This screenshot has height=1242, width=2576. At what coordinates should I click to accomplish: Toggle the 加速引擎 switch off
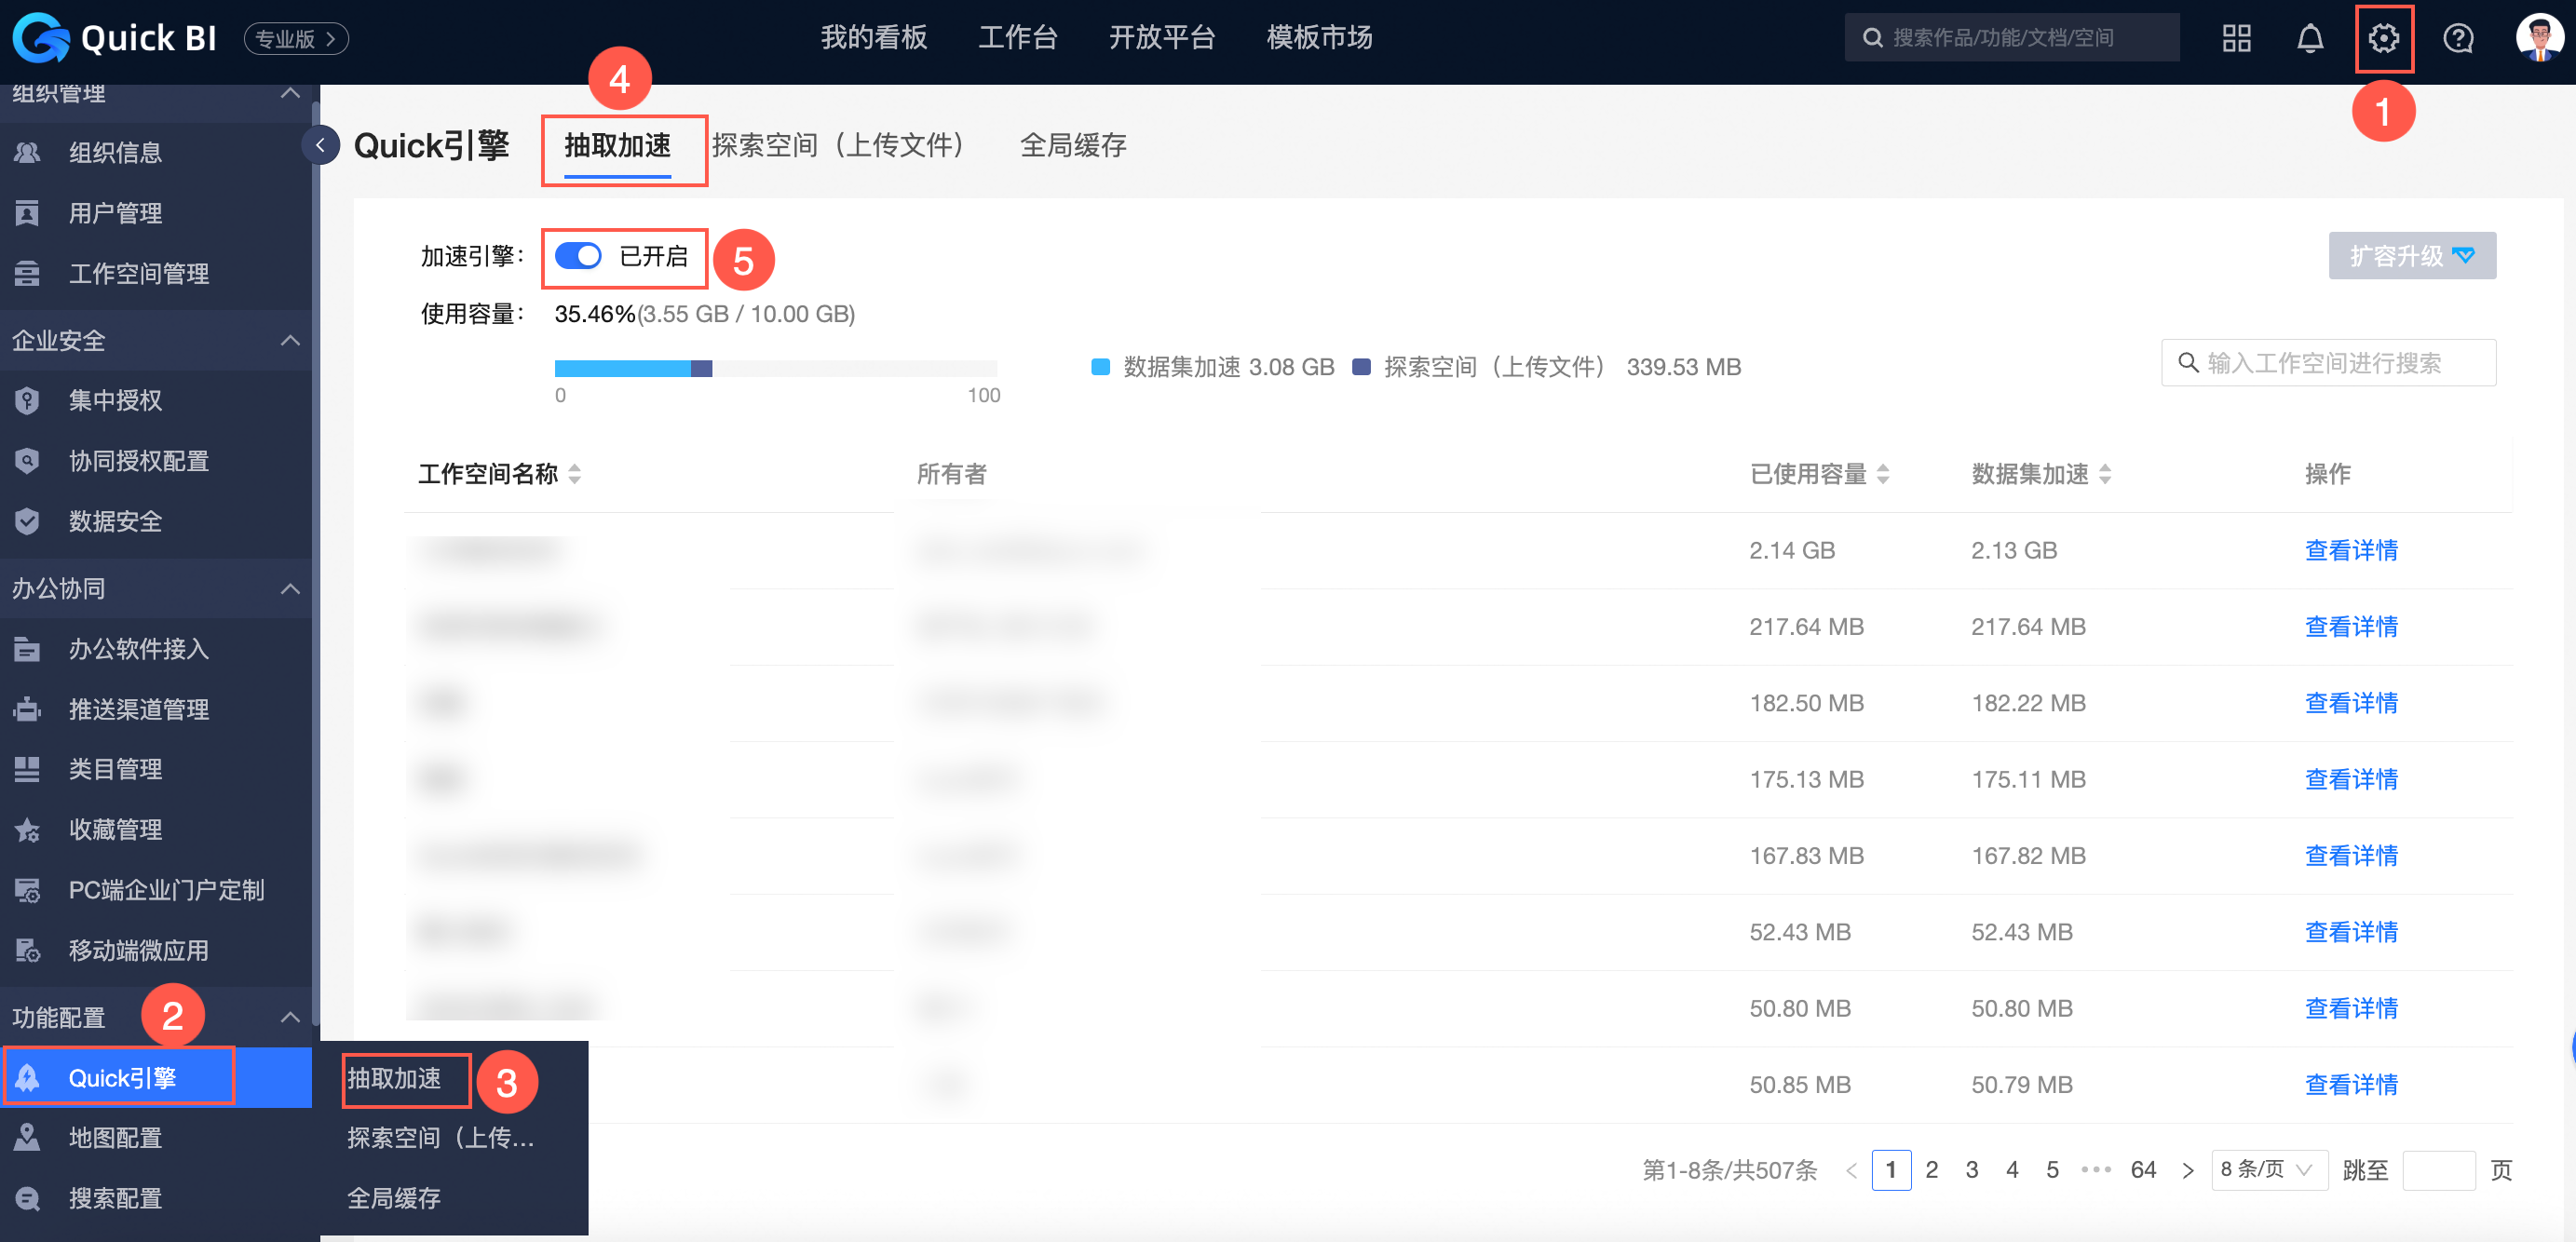pyautogui.click(x=578, y=256)
